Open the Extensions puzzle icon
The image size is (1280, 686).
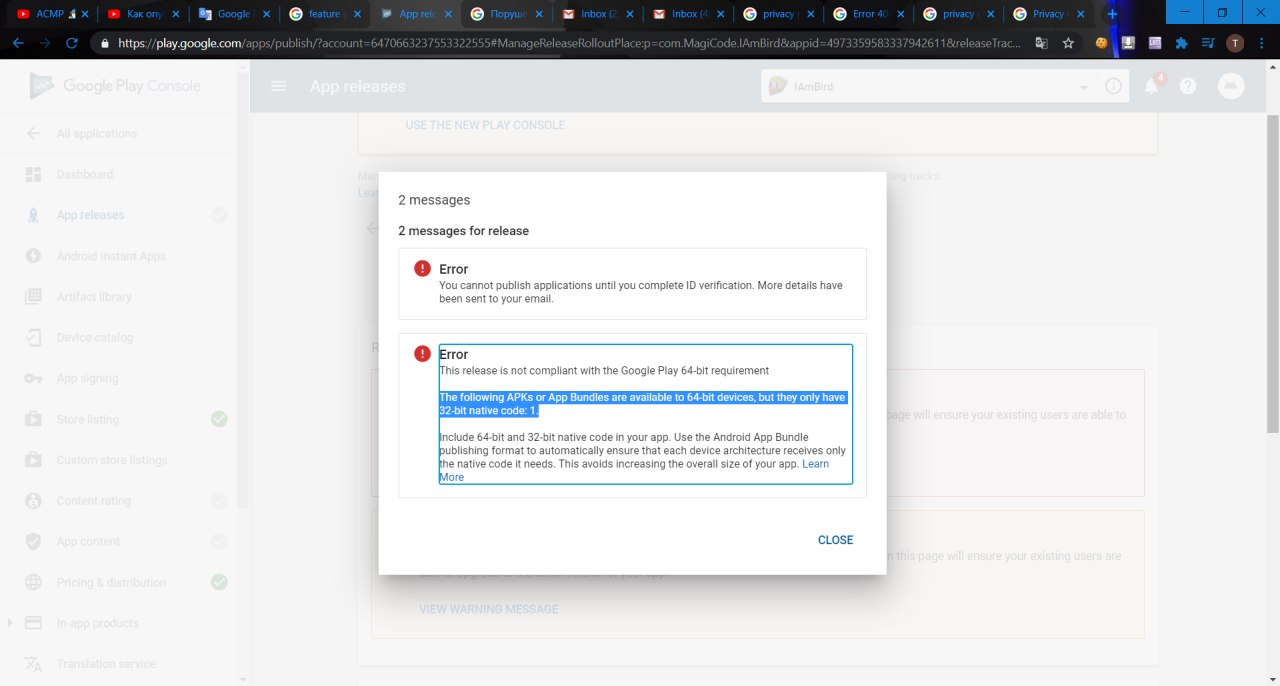point(1182,43)
